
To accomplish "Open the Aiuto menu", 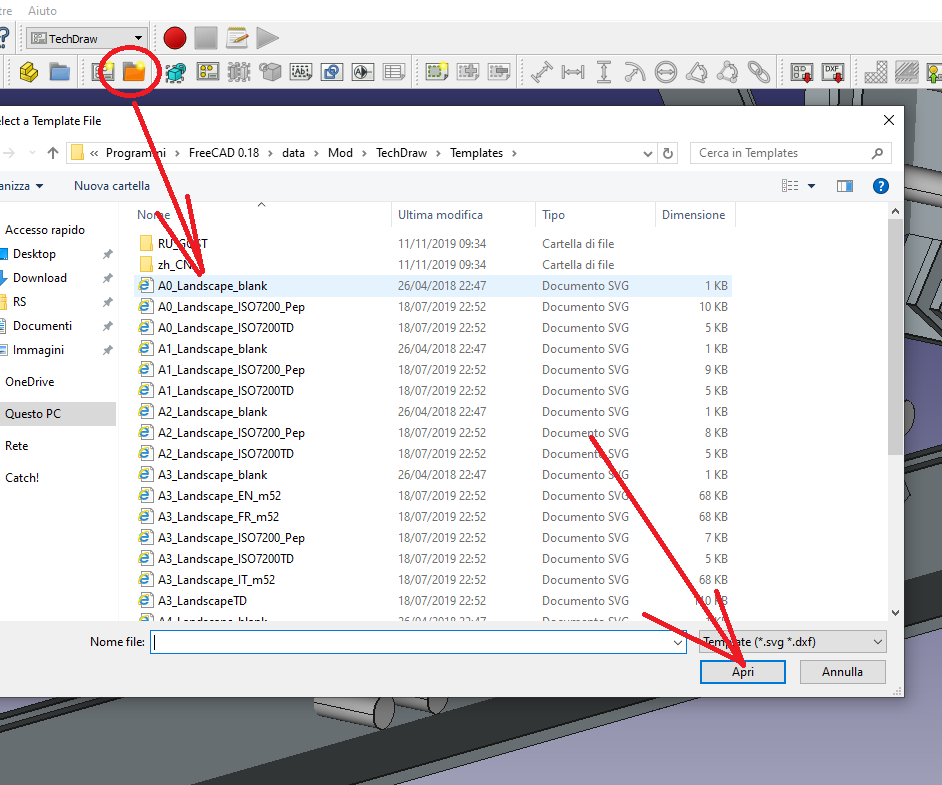I will pyautogui.click(x=42, y=11).
